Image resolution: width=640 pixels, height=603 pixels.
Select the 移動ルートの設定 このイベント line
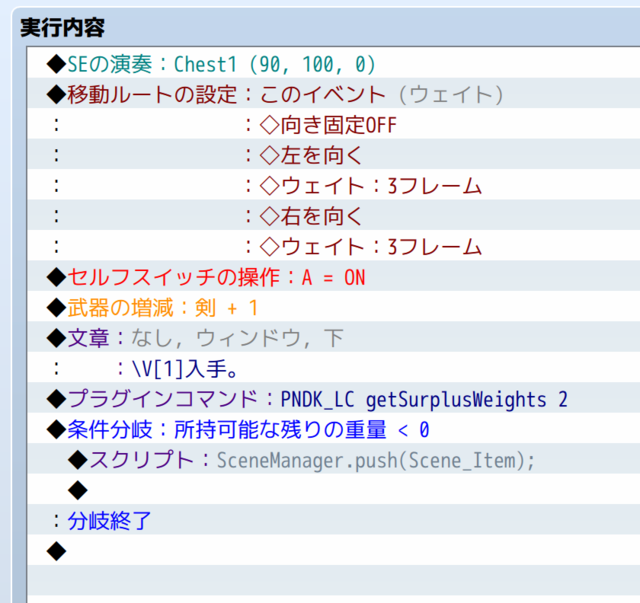[x=334, y=93]
